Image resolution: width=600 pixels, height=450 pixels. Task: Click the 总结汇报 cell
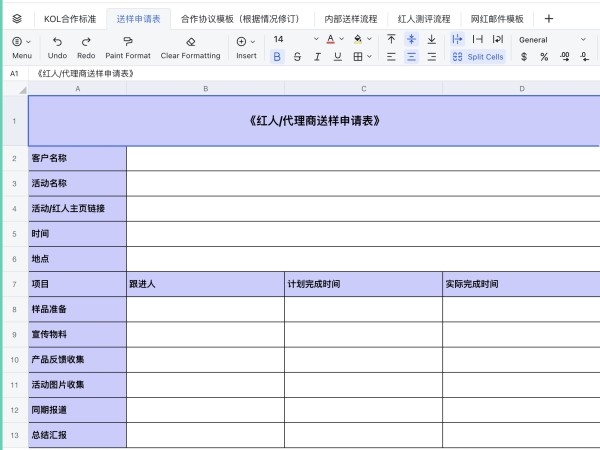pos(77,435)
